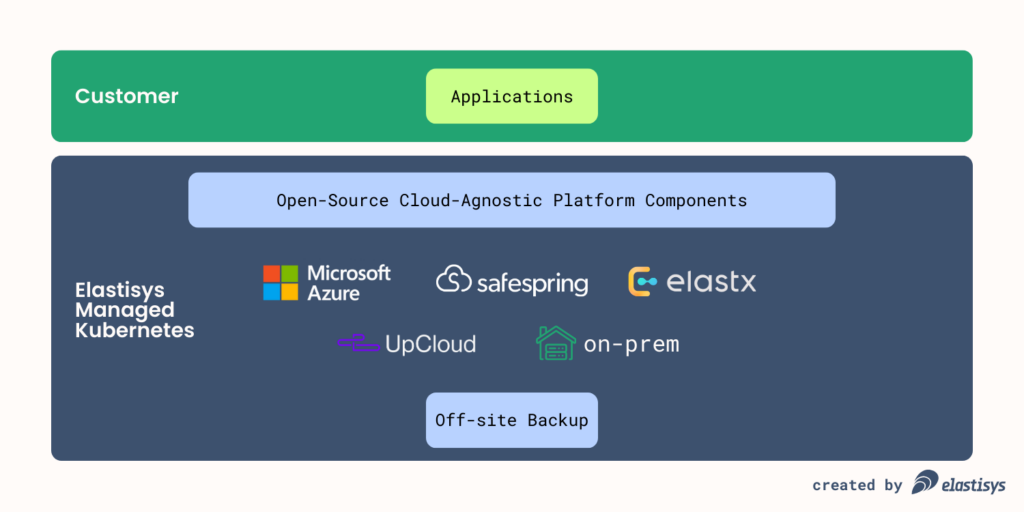Click the purple UpCloud logo icon
The height and width of the screenshot is (512, 1024).
pyautogui.click(x=358, y=344)
